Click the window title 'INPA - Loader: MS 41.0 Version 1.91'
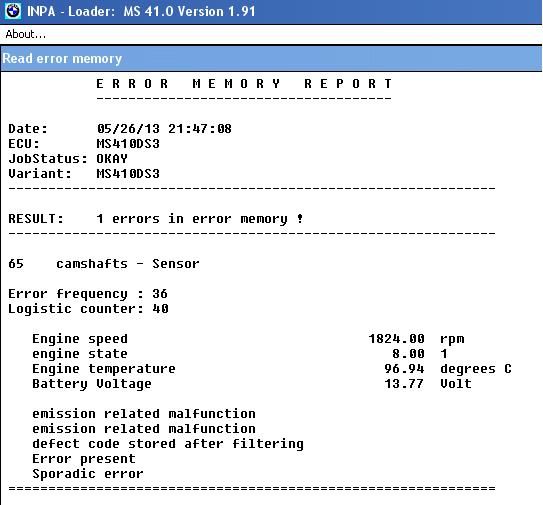This screenshot has width=543, height=505. click(x=141, y=11)
